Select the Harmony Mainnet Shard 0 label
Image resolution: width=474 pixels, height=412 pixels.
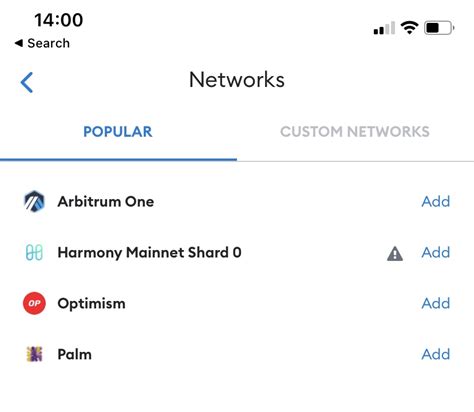click(149, 253)
